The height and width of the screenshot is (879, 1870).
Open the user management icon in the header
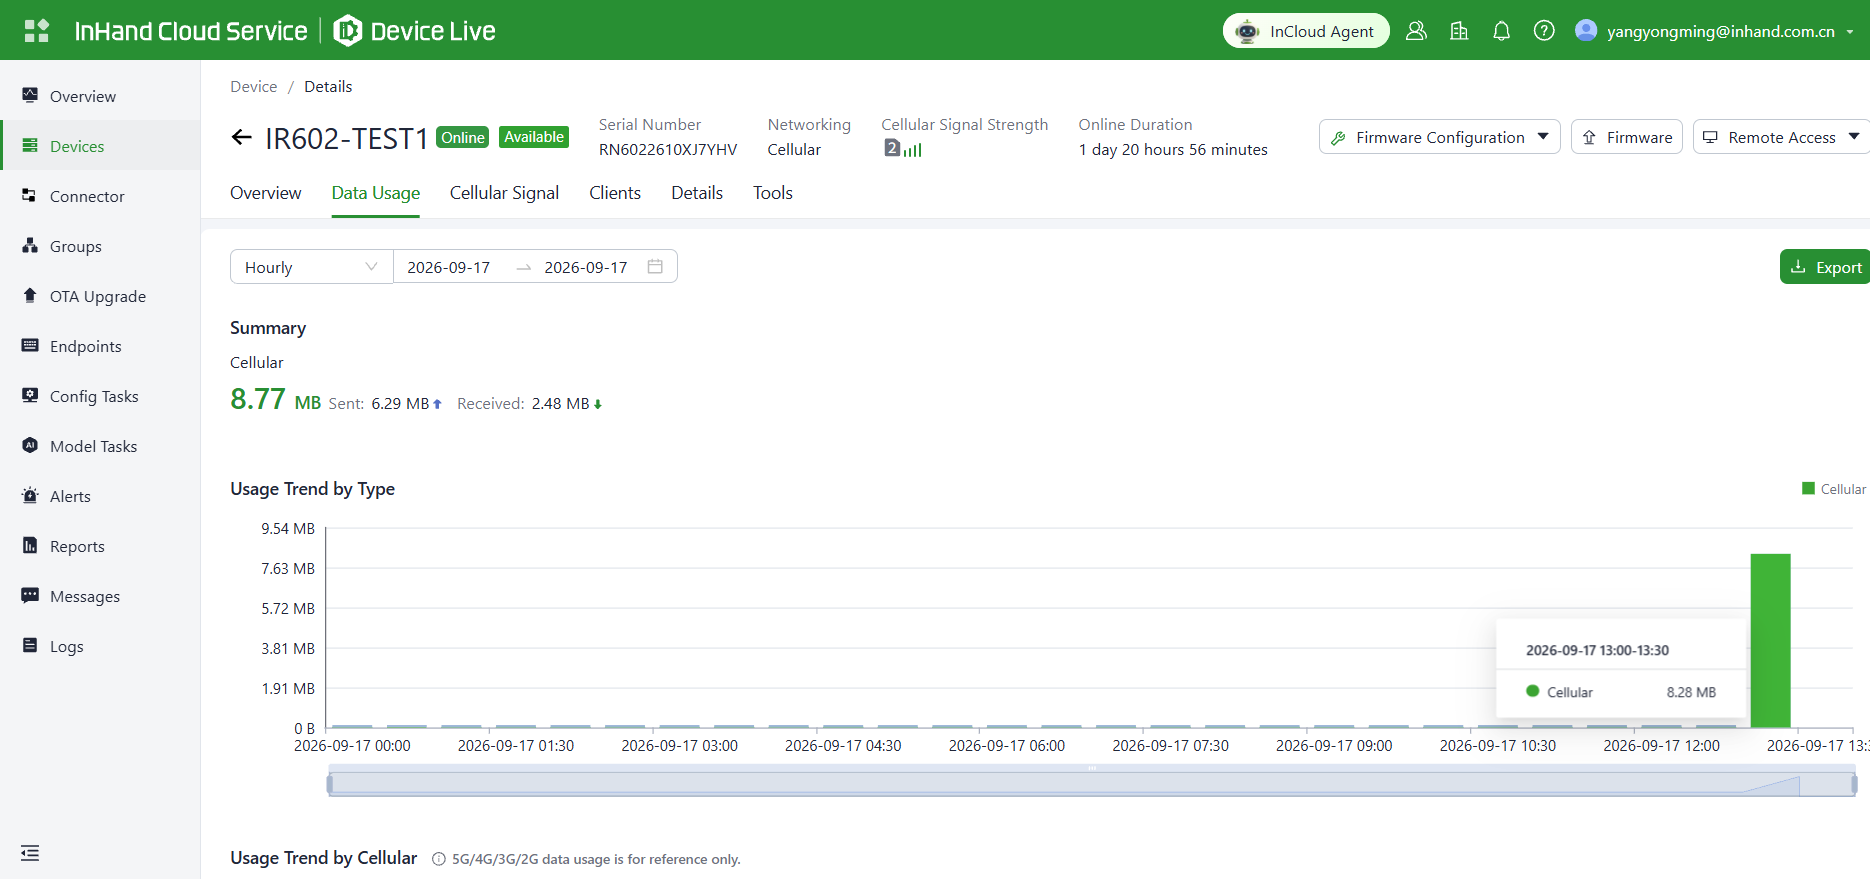(1416, 31)
